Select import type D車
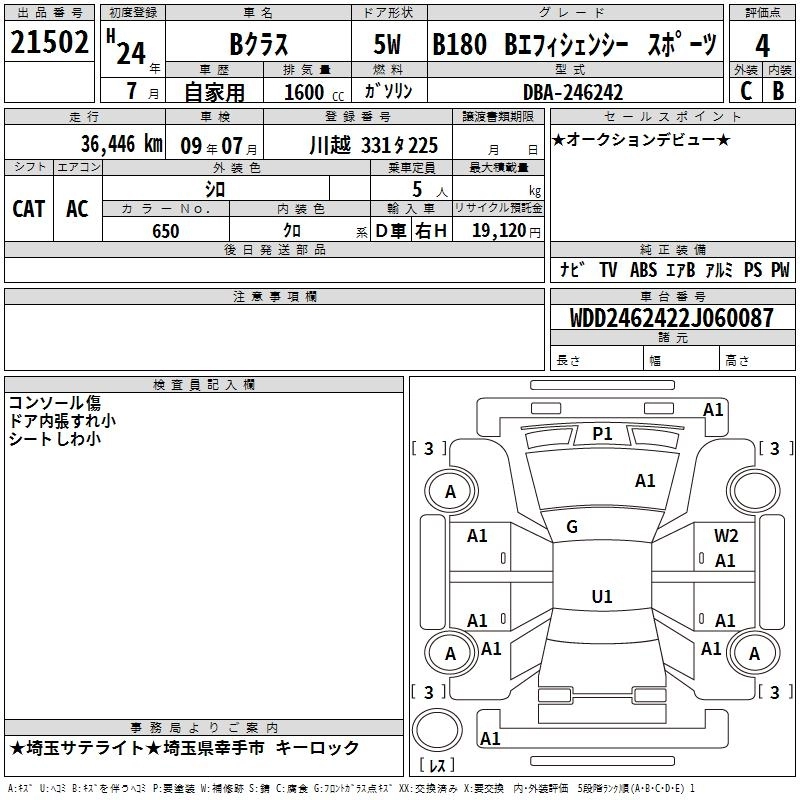The width and height of the screenshot is (800, 800). pos(391,231)
